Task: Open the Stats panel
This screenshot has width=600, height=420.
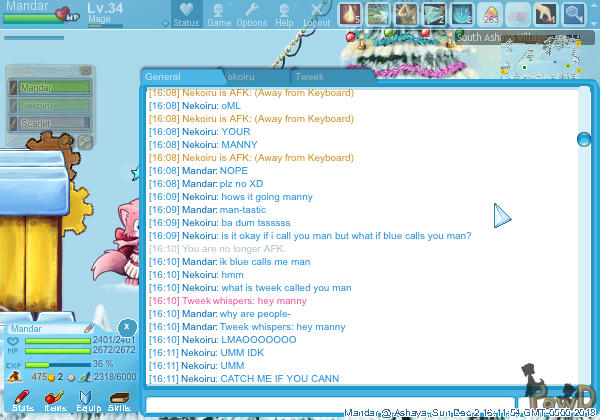Action: pyautogui.click(x=22, y=401)
